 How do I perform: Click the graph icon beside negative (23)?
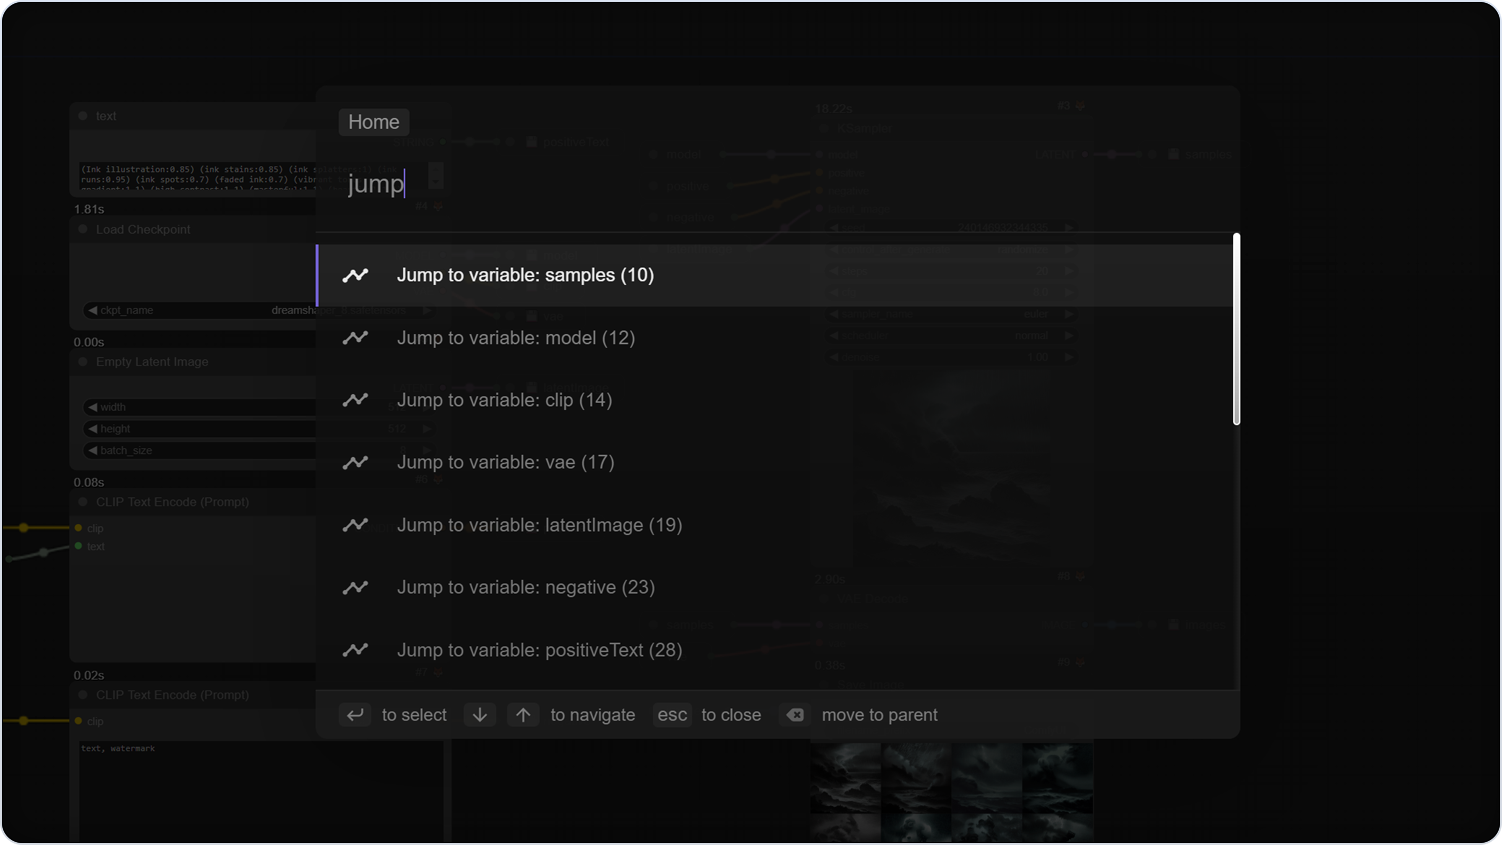coord(355,587)
